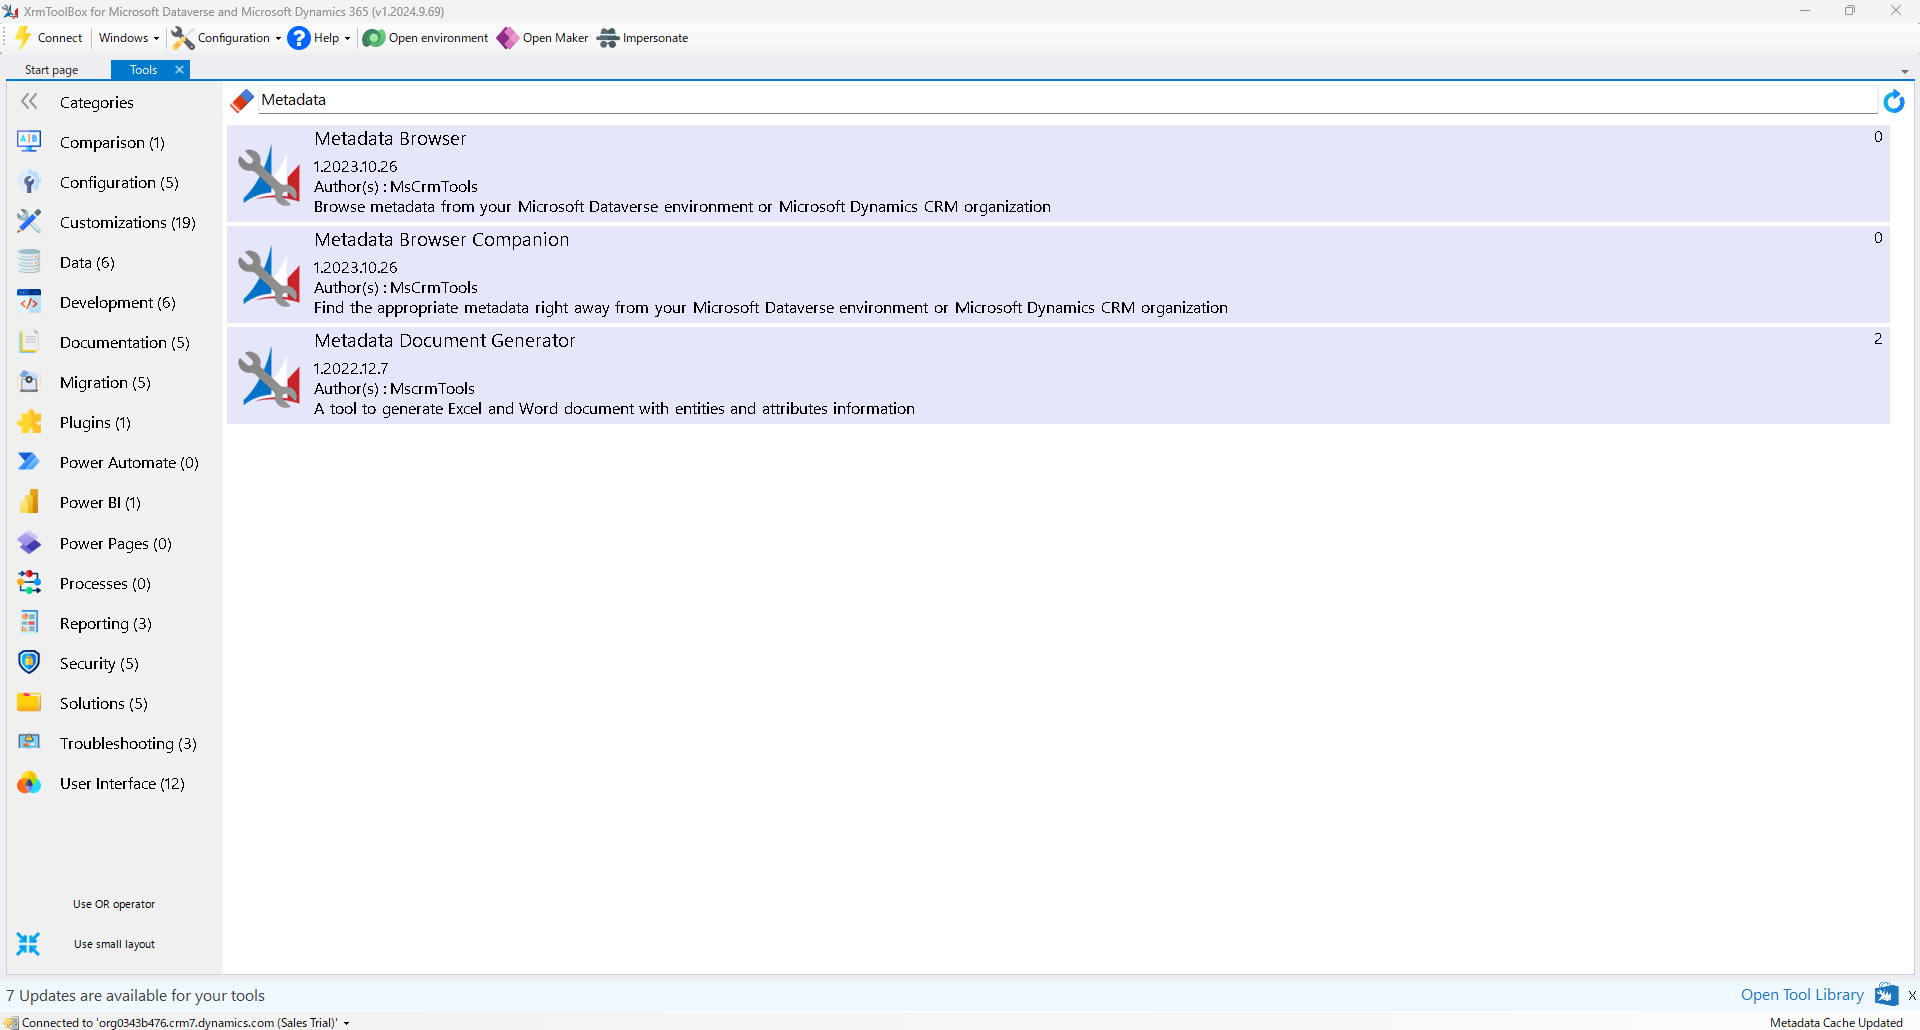This screenshot has width=1920, height=1030.
Task: Click the Help question mark icon
Action: (x=299, y=38)
